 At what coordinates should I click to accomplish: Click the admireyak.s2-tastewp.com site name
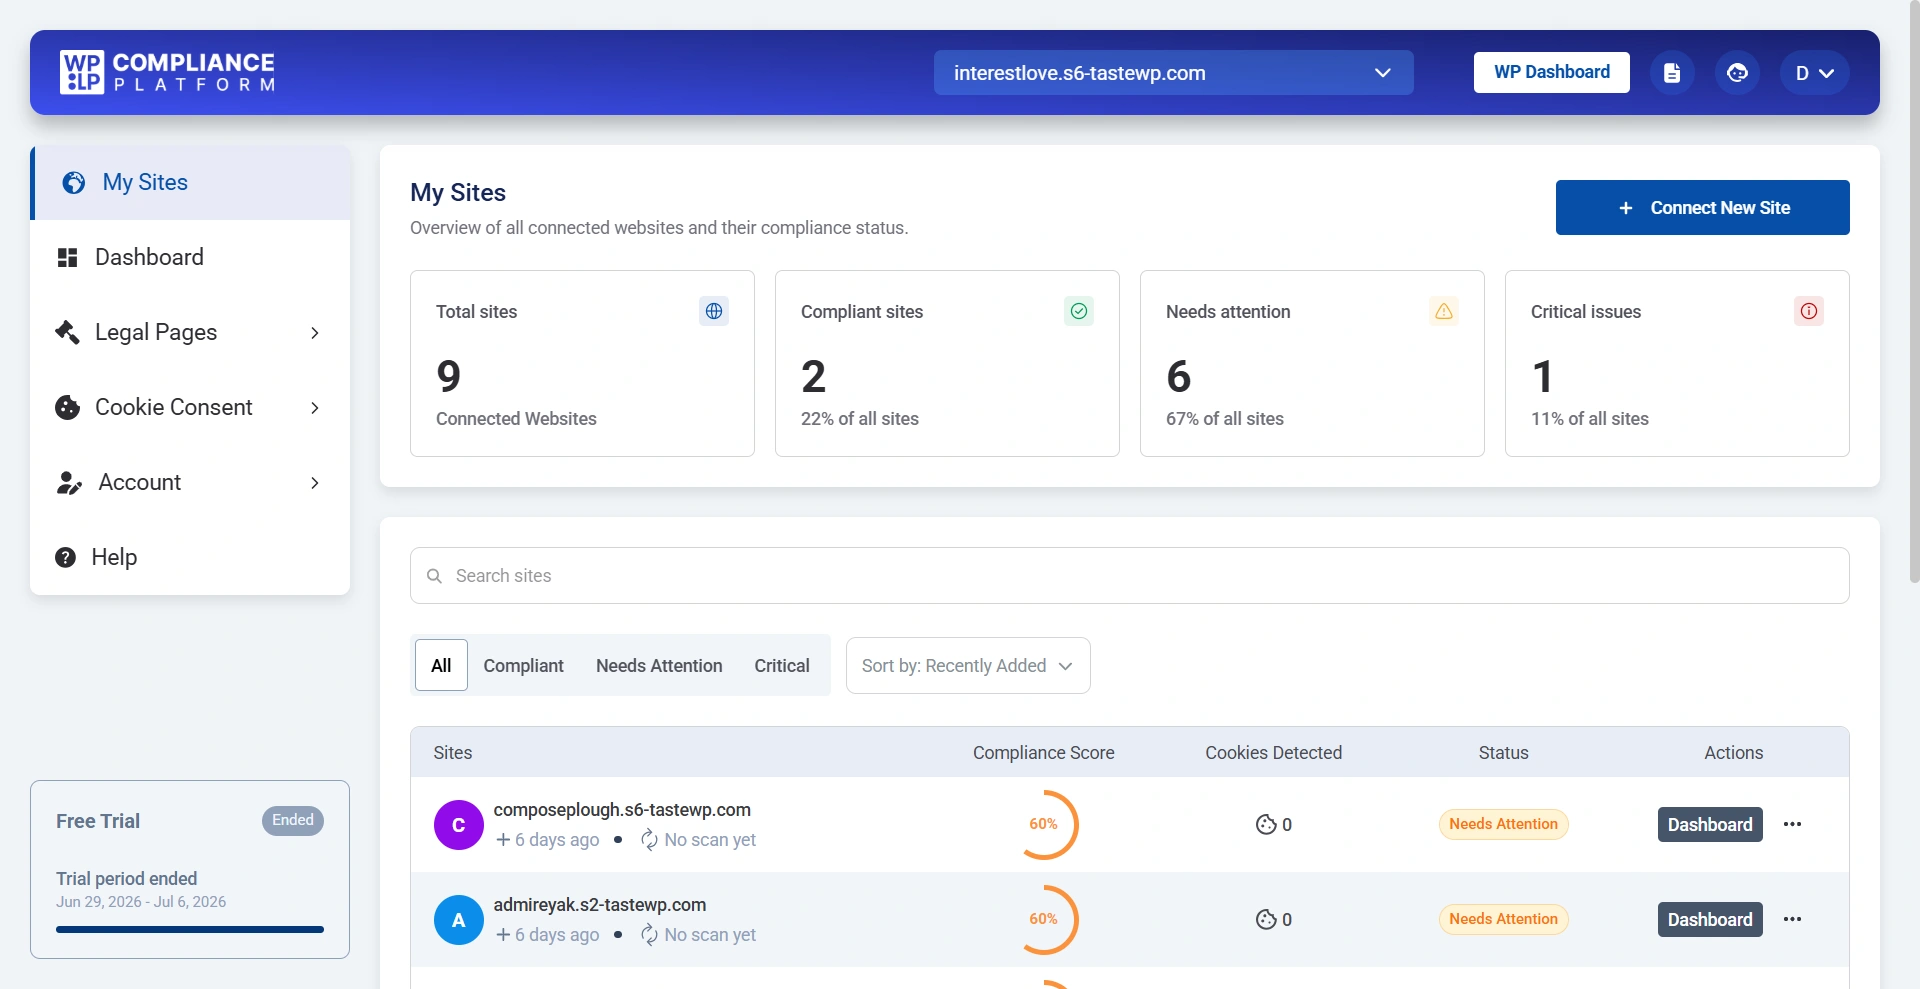(x=600, y=905)
